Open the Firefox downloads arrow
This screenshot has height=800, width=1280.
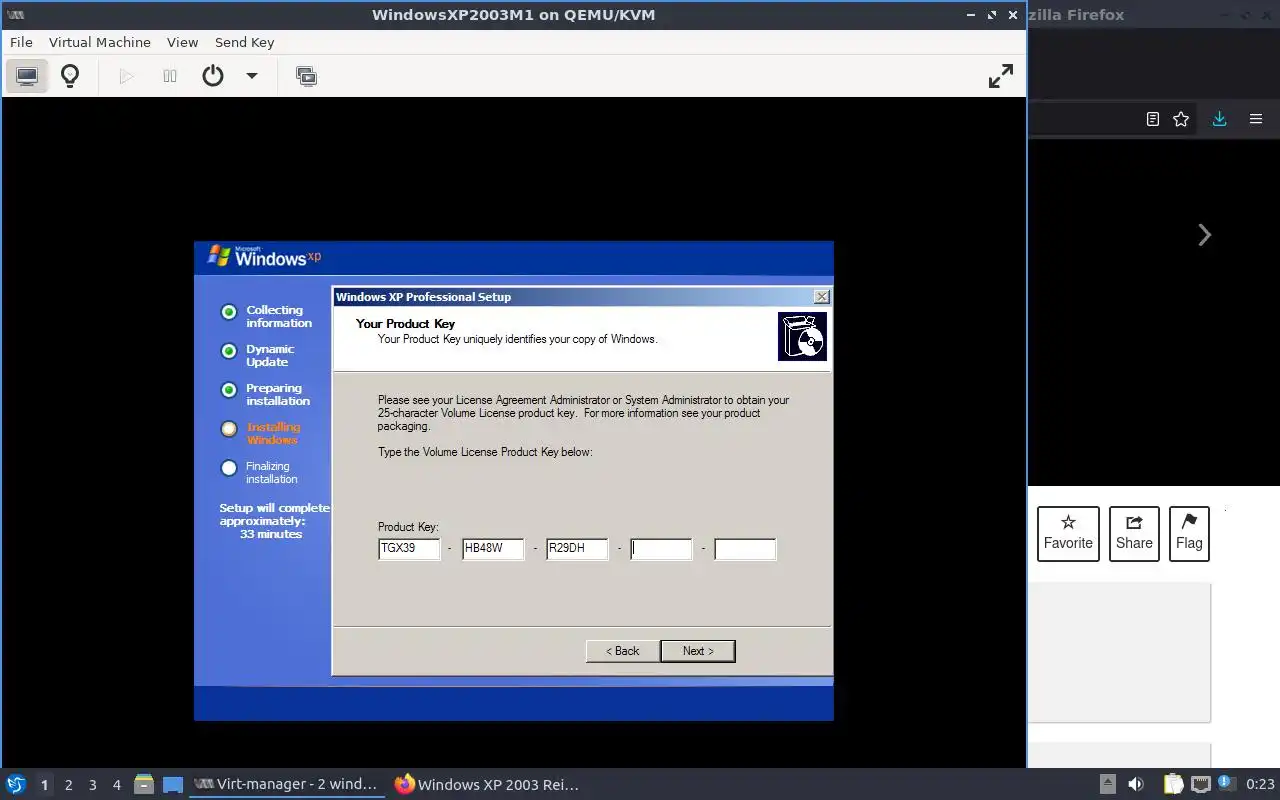click(x=1219, y=119)
